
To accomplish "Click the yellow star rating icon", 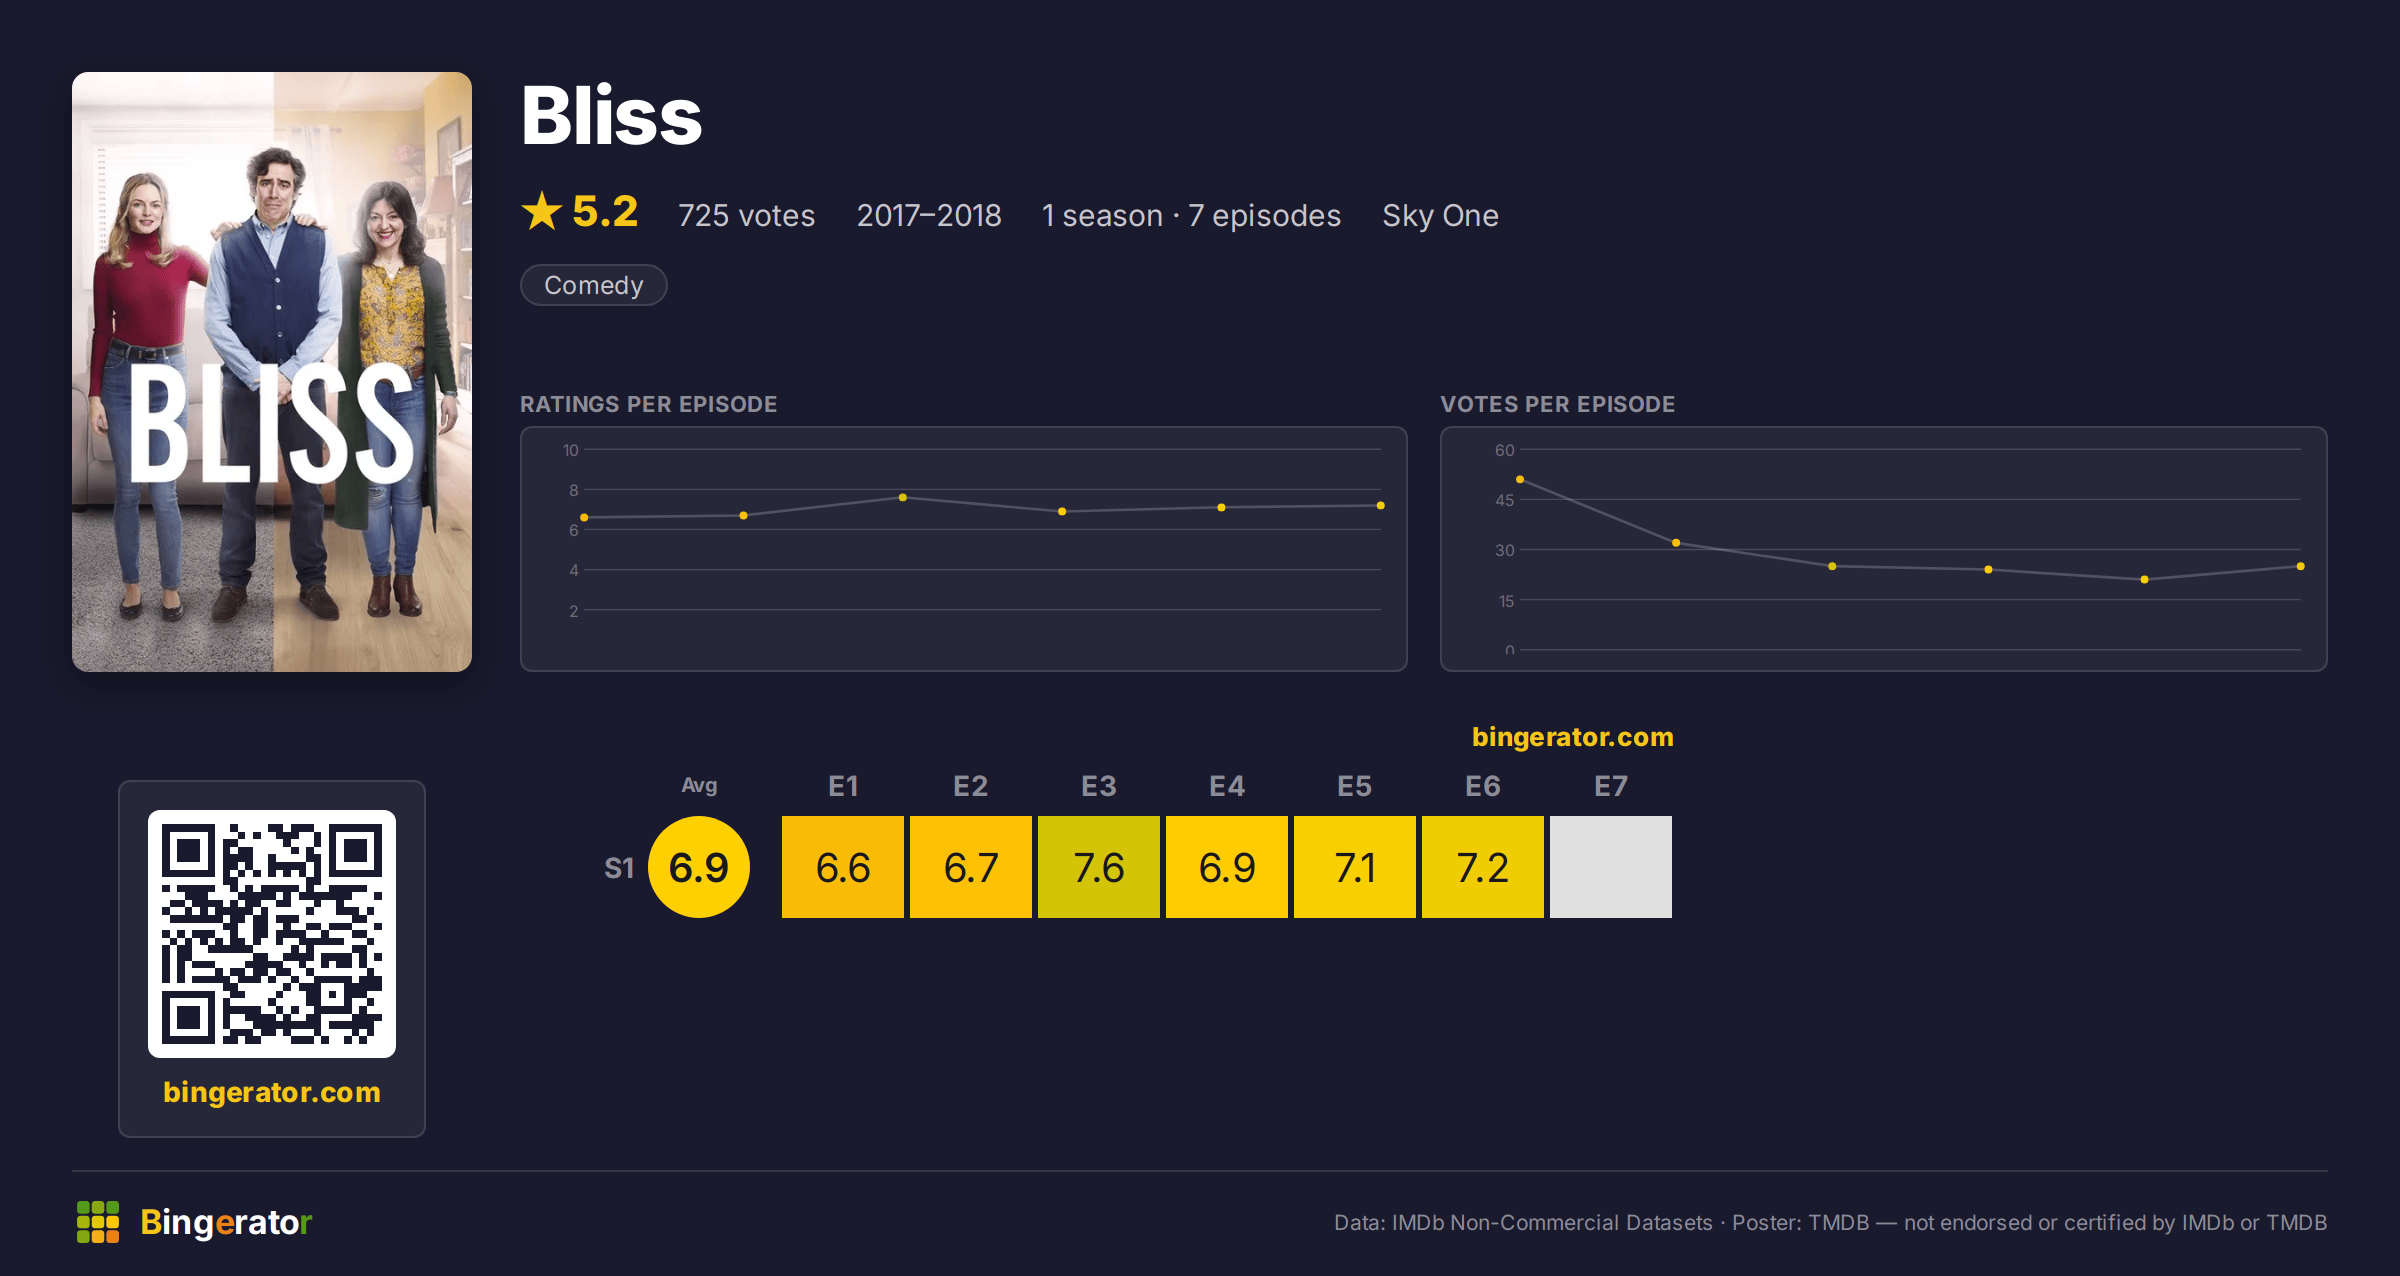I will 542,211.
